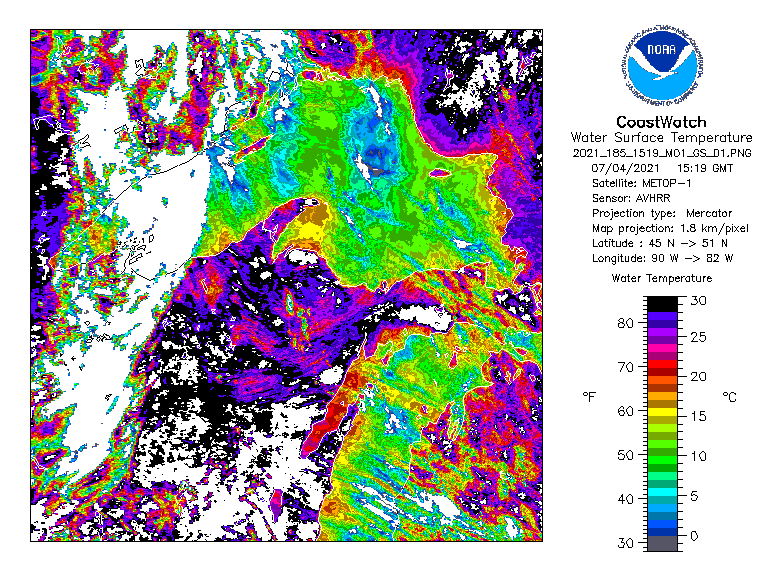Click the Projection type: Mercator line

click(x=662, y=213)
